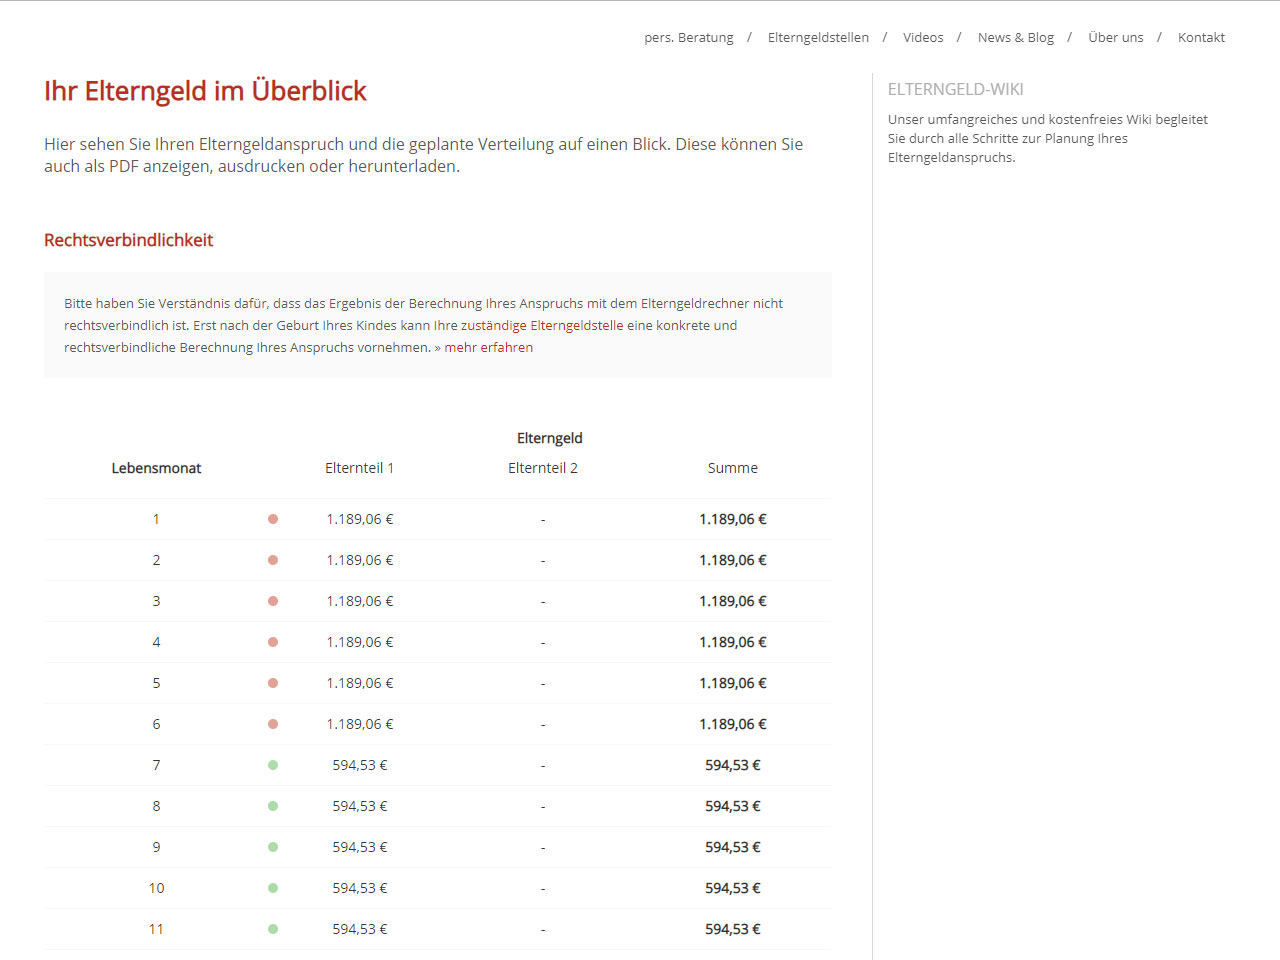Image resolution: width=1280 pixels, height=960 pixels.
Task: Select Lebensmonat number 4
Action: [x=156, y=642]
